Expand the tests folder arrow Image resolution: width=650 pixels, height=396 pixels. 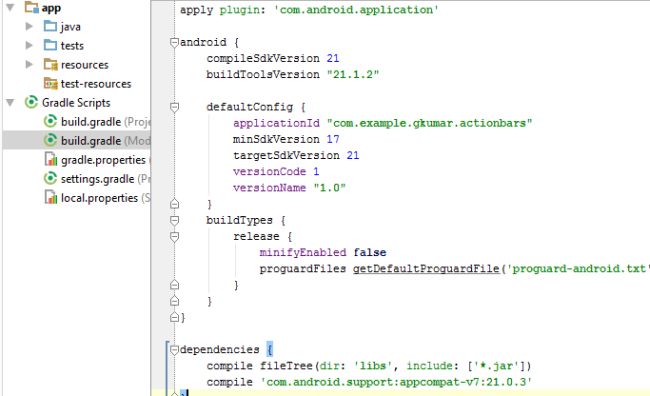pyautogui.click(x=29, y=45)
